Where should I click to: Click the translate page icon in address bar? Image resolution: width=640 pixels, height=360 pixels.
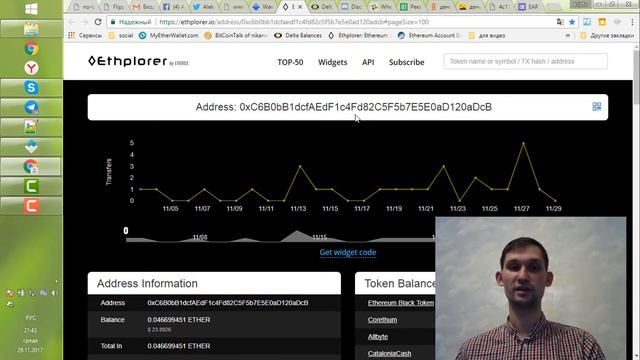pos(560,22)
